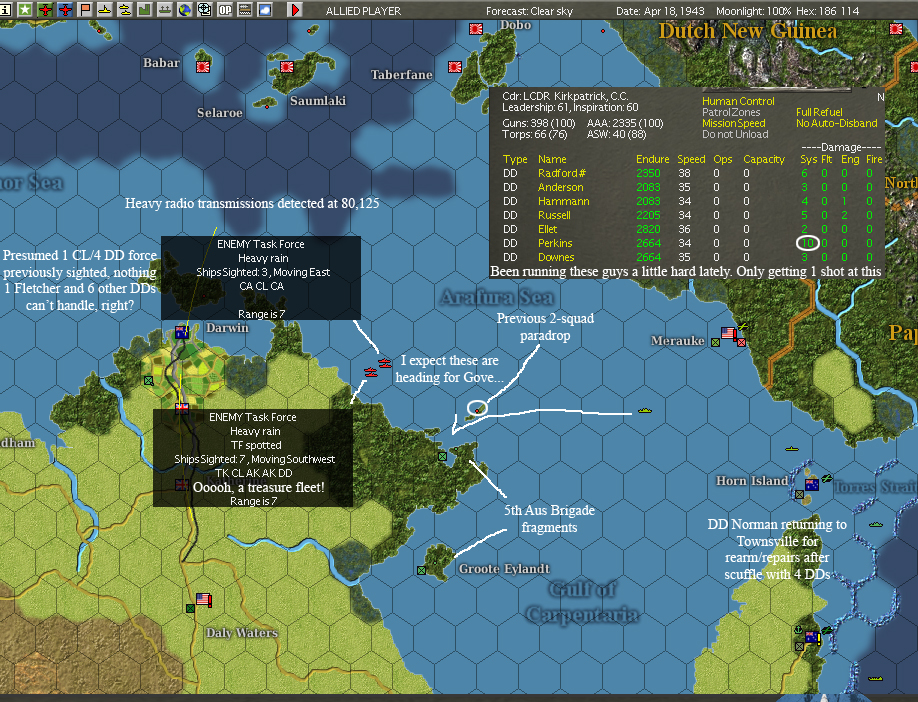Select the red plane on blue background icon
Image resolution: width=918 pixels, height=702 pixels.
(x=65, y=9)
